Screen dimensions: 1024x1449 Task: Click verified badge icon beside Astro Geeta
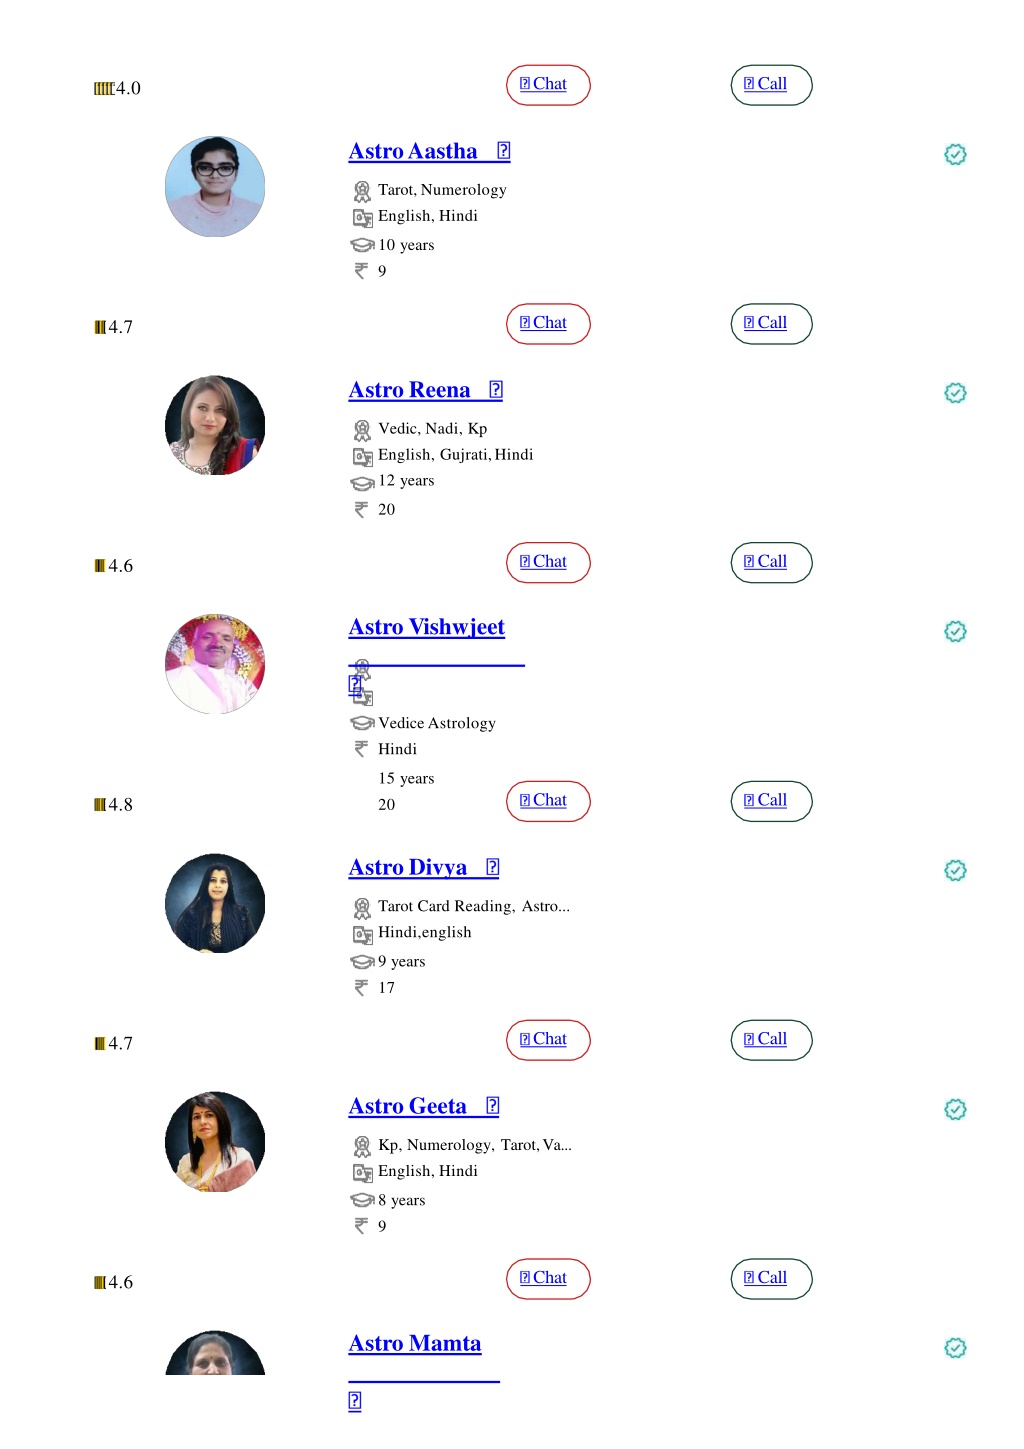point(955,1109)
